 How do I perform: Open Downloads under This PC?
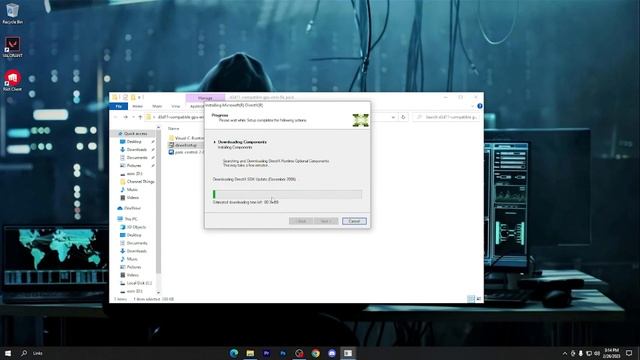coord(136,251)
